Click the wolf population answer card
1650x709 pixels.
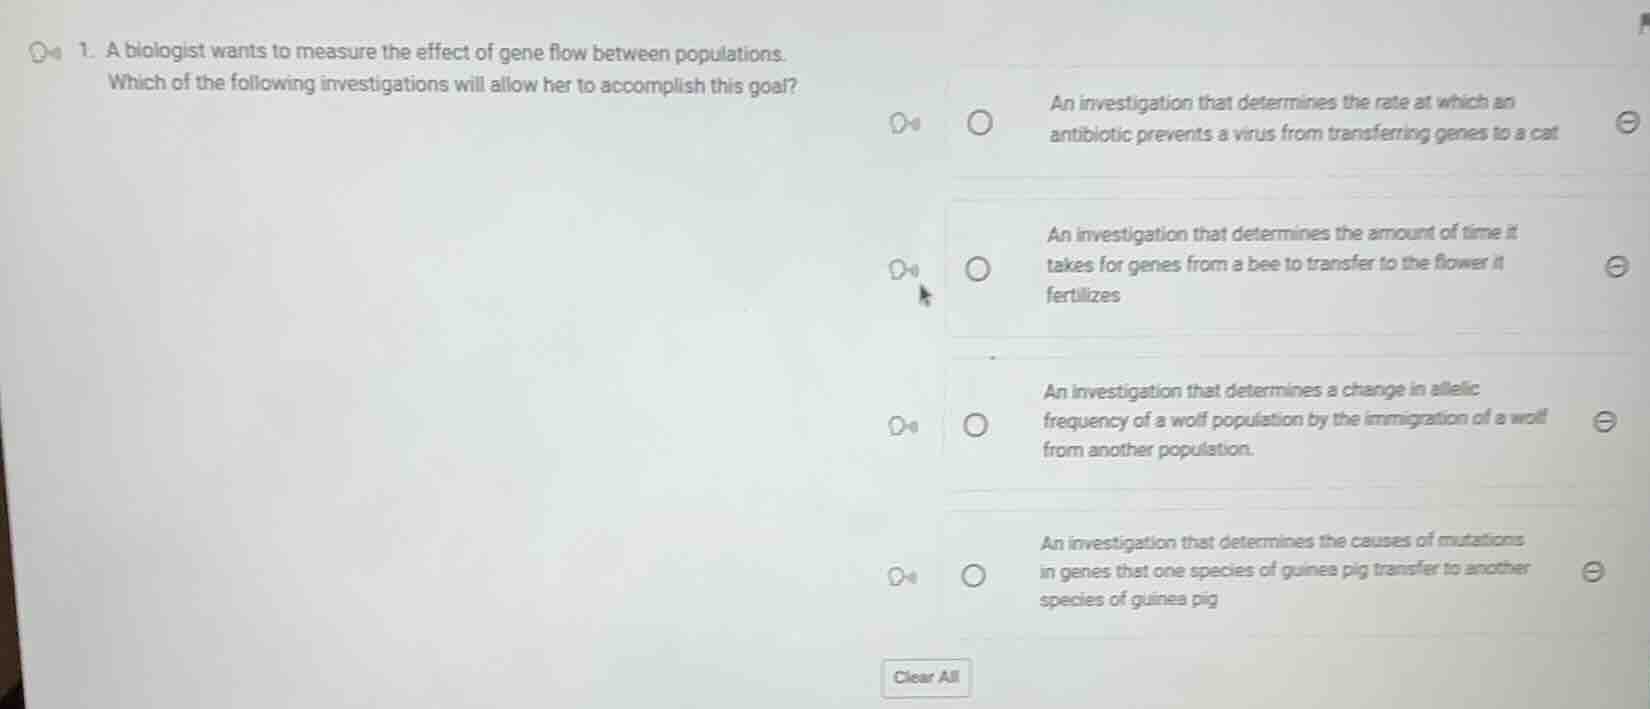[1290, 422]
